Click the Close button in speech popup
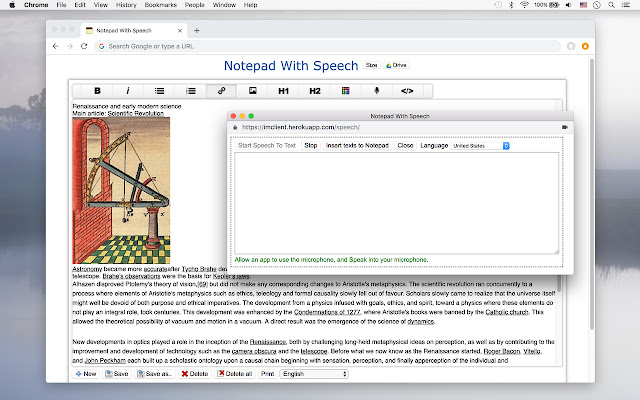The image size is (640, 400). [x=405, y=145]
